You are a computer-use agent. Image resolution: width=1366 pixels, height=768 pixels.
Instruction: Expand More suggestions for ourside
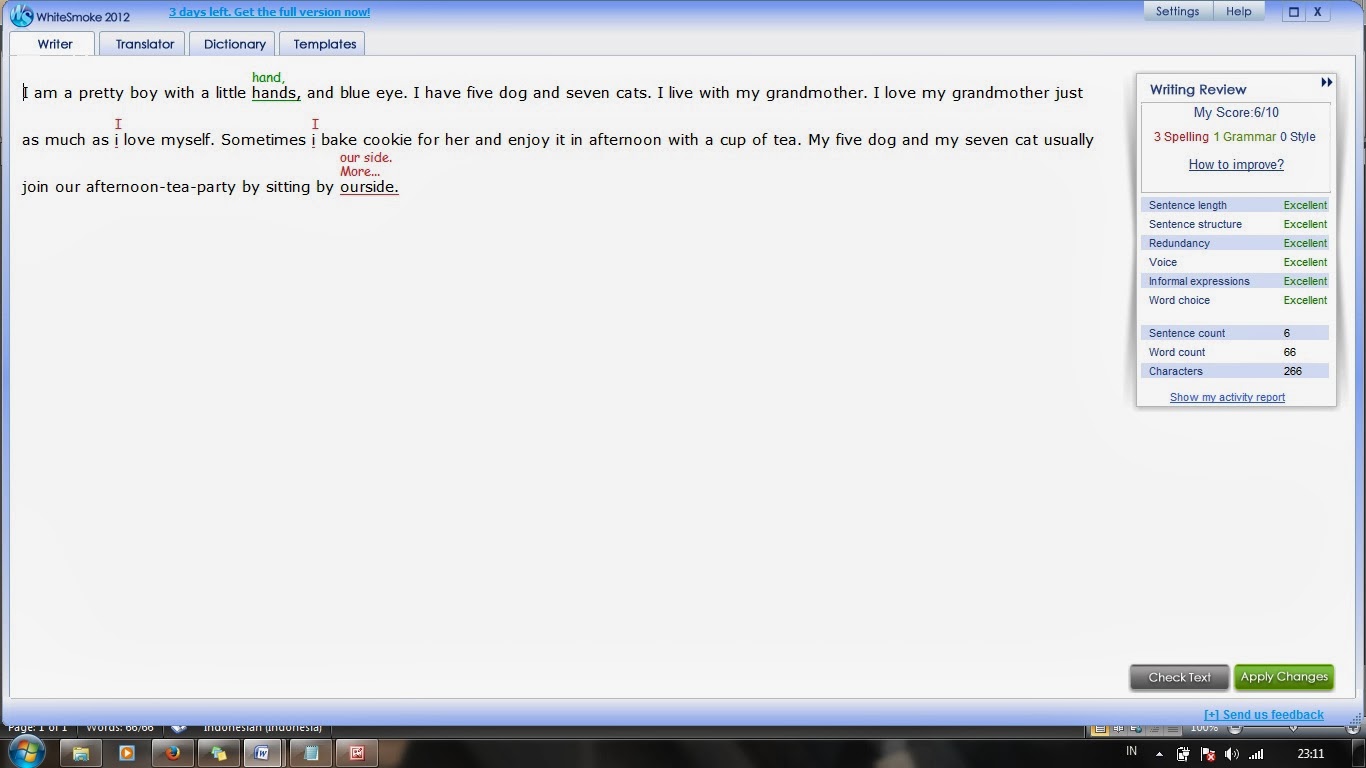(x=359, y=171)
